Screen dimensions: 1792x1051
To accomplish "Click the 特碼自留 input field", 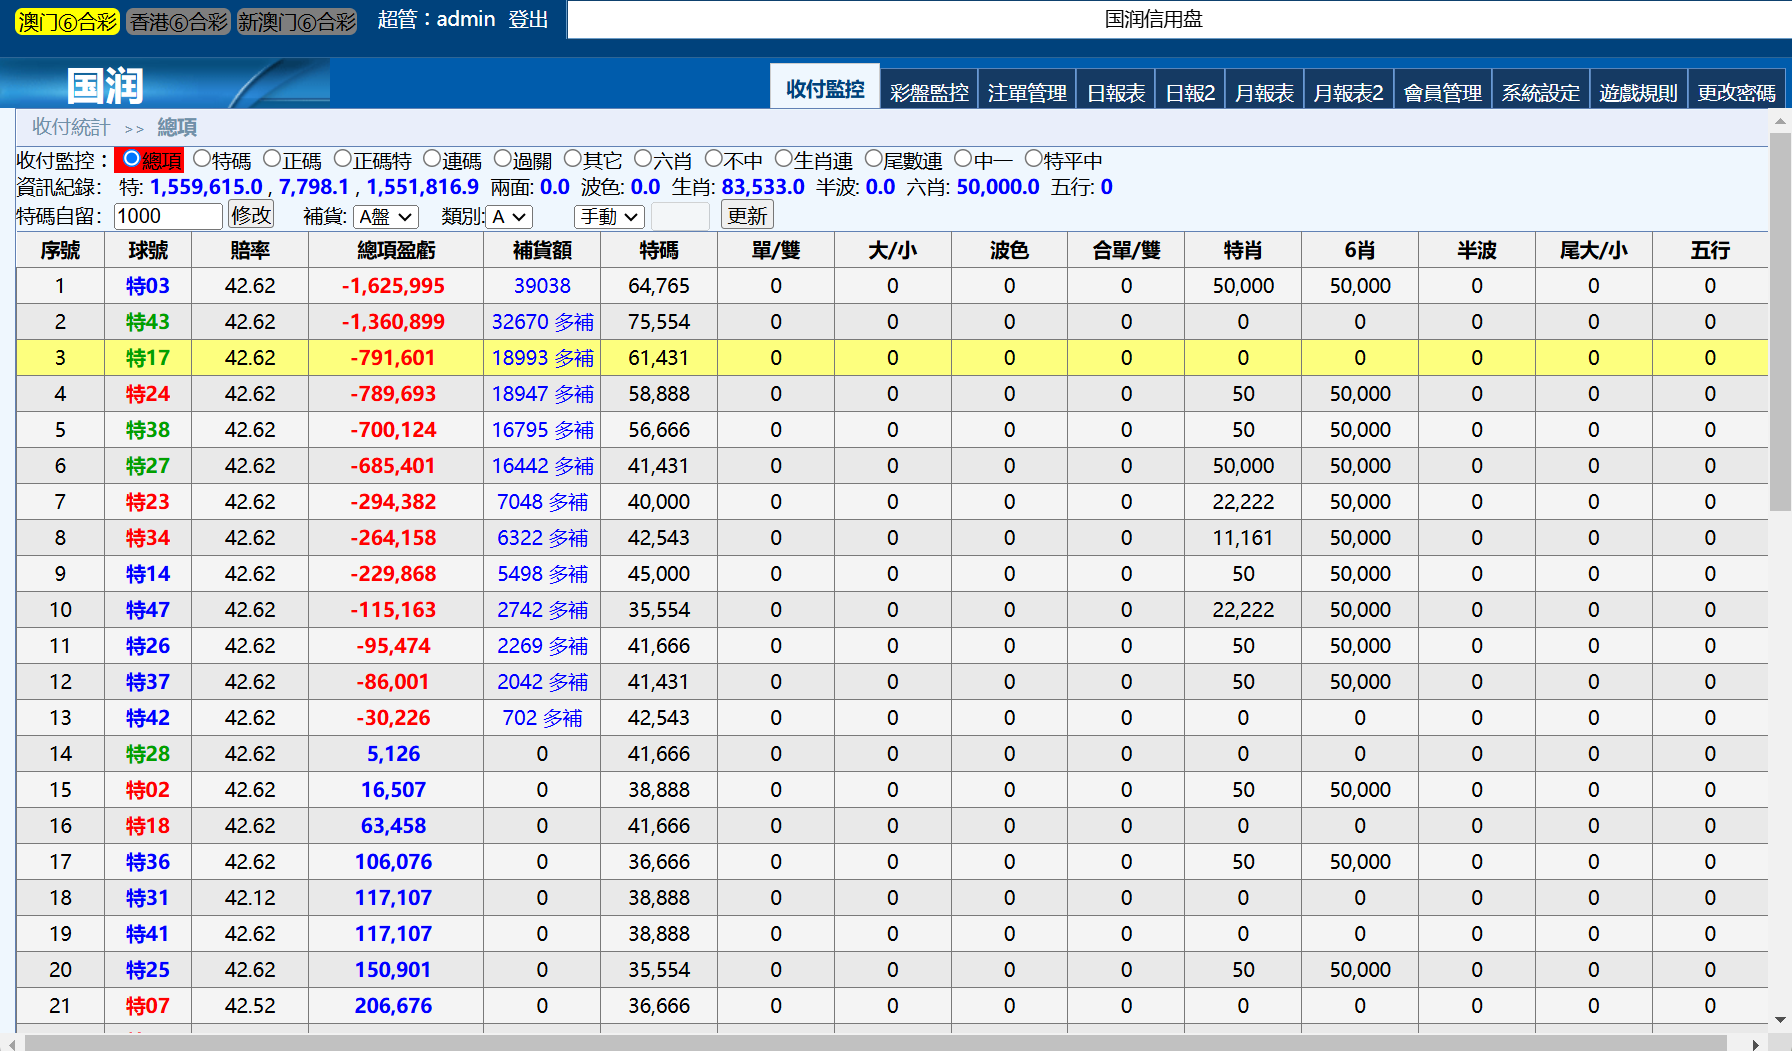I will point(167,216).
